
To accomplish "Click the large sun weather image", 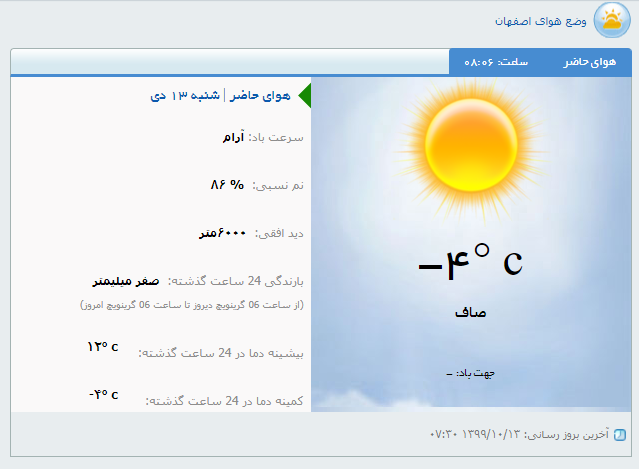I will 472,145.
